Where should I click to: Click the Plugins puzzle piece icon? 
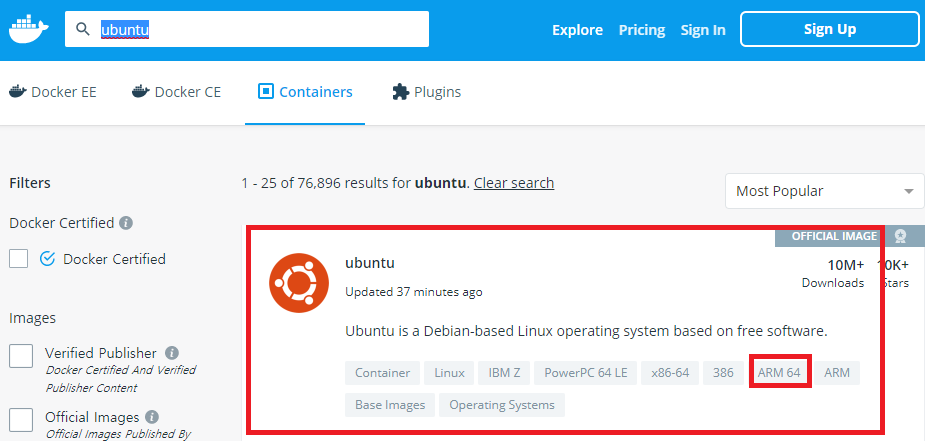[400, 92]
